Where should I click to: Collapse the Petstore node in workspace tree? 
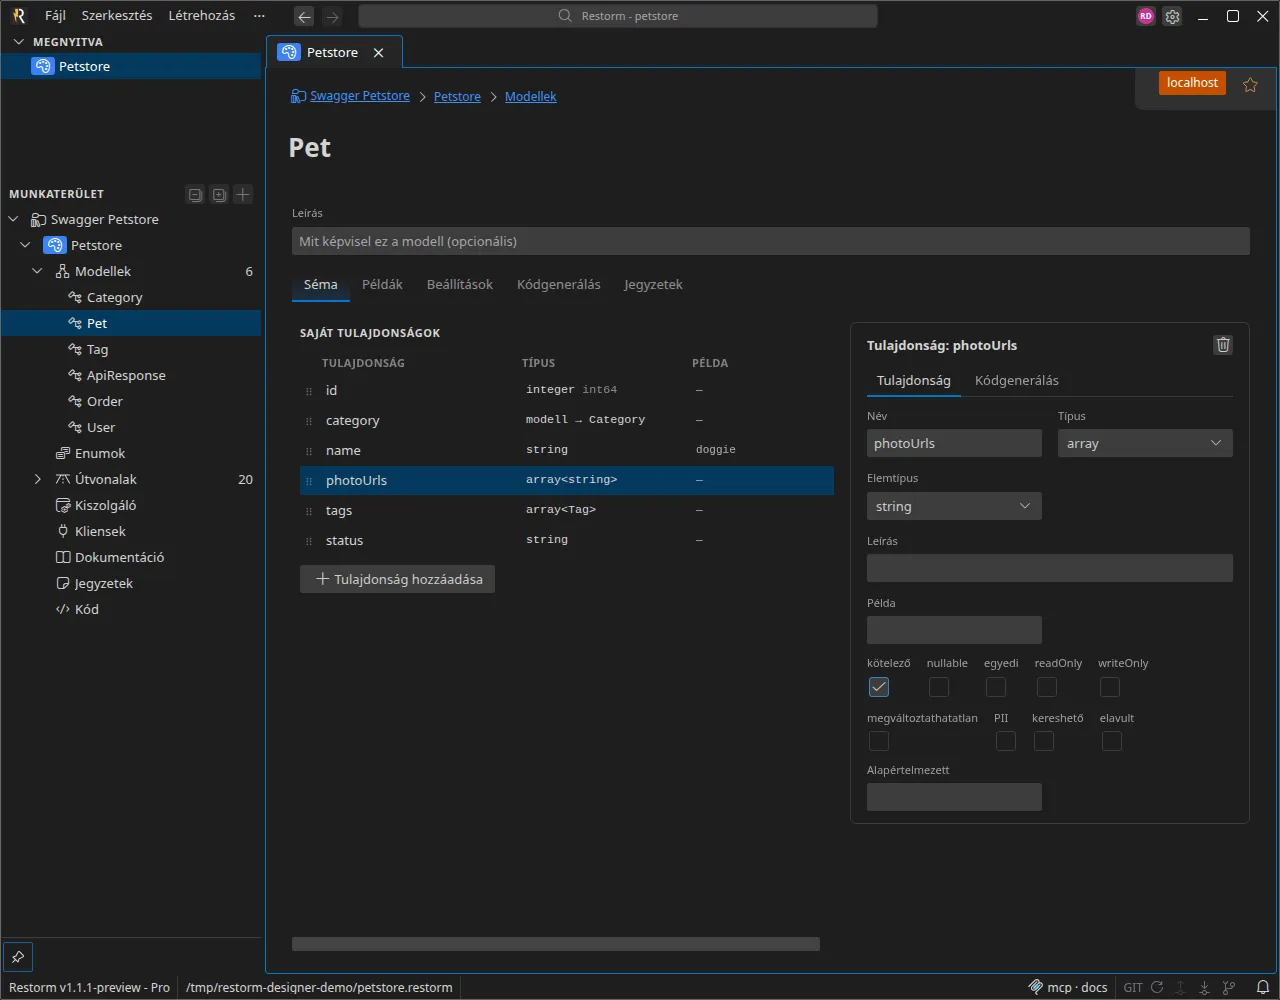pyautogui.click(x=26, y=245)
